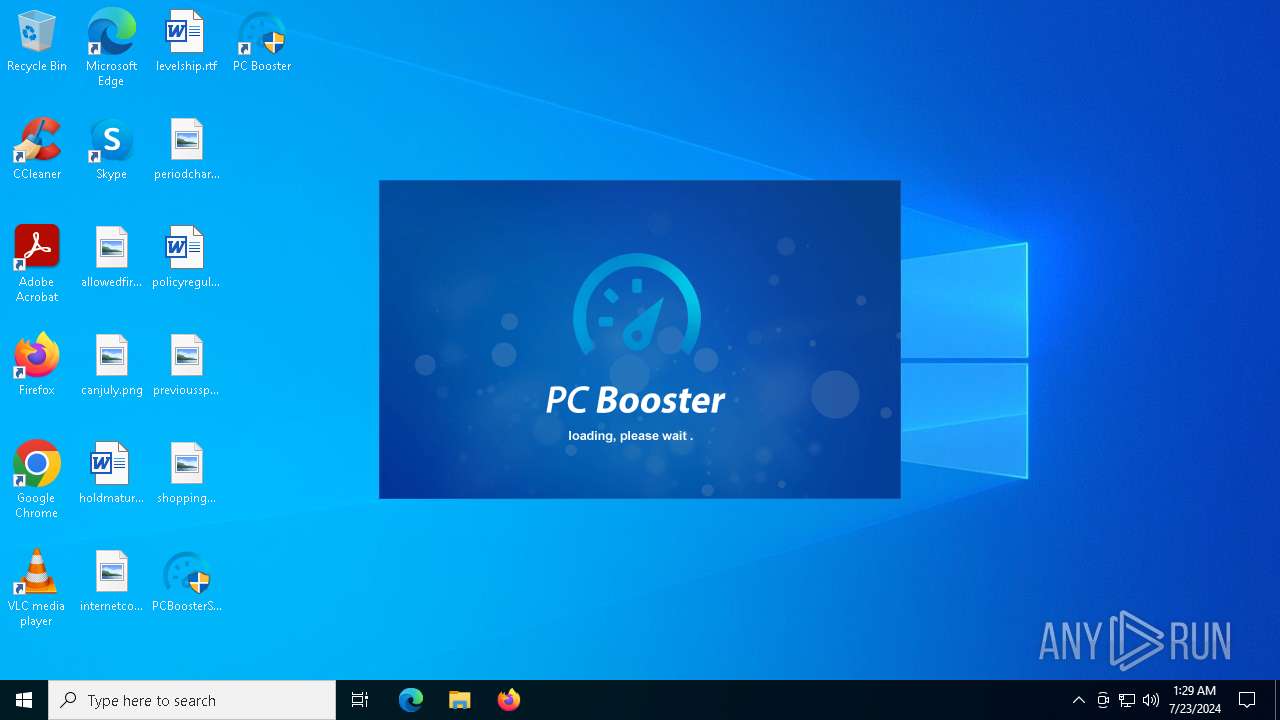Viewport: 1280px width, 720px height.
Task: Open Edge from the taskbar
Action: [411, 700]
